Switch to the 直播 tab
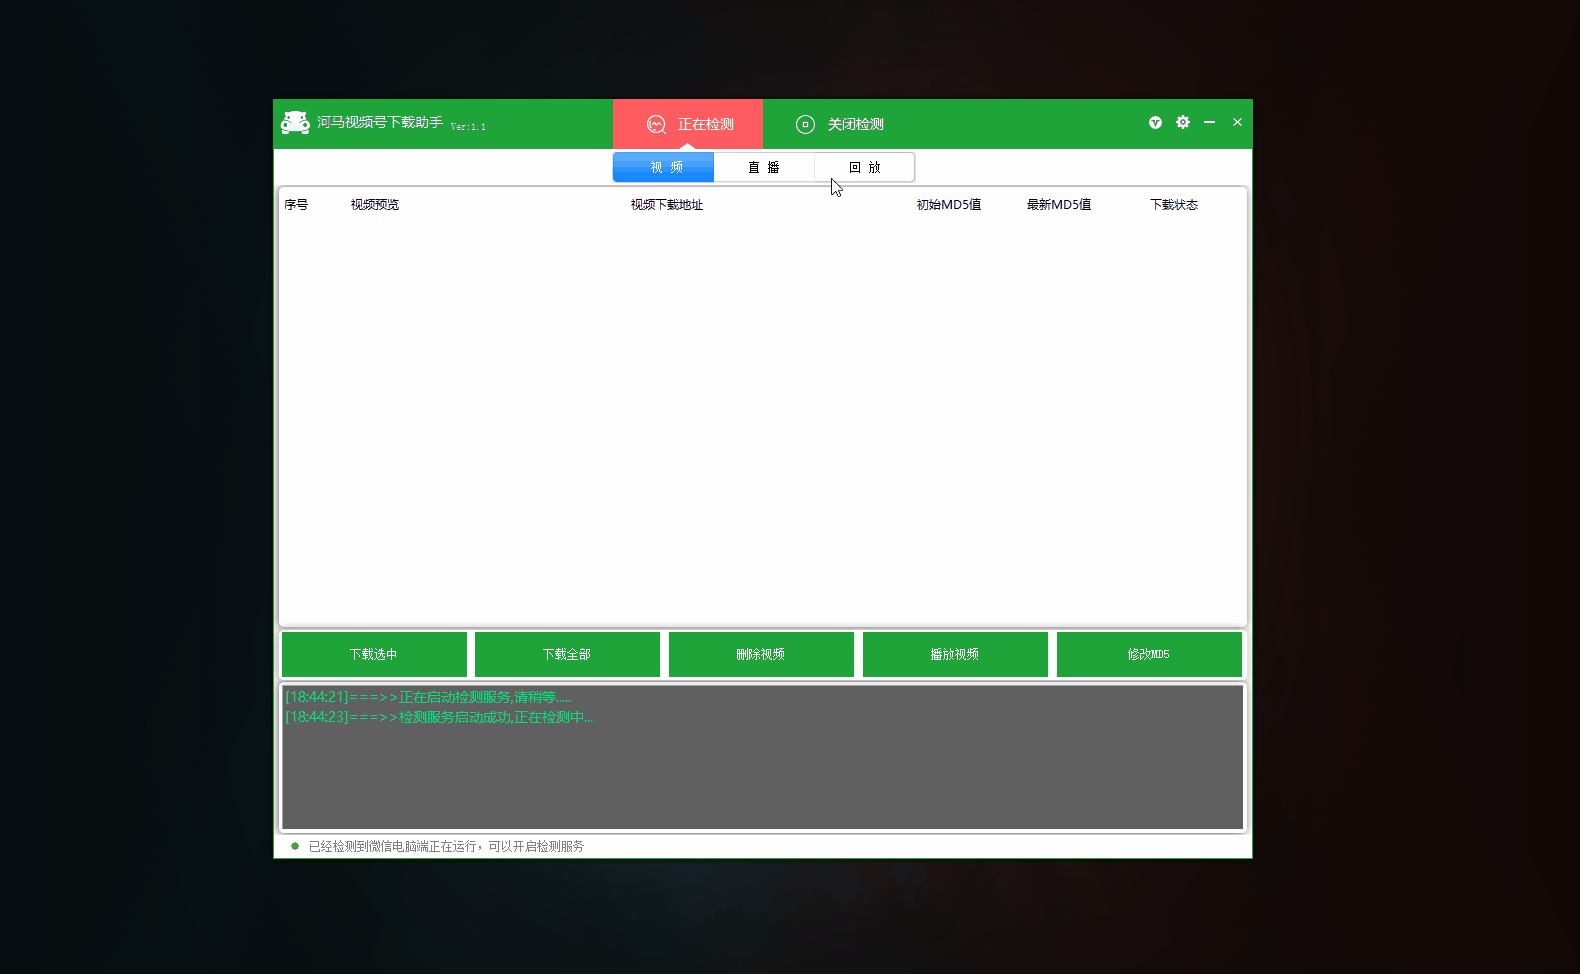1580x974 pixels. pos(764,167)
